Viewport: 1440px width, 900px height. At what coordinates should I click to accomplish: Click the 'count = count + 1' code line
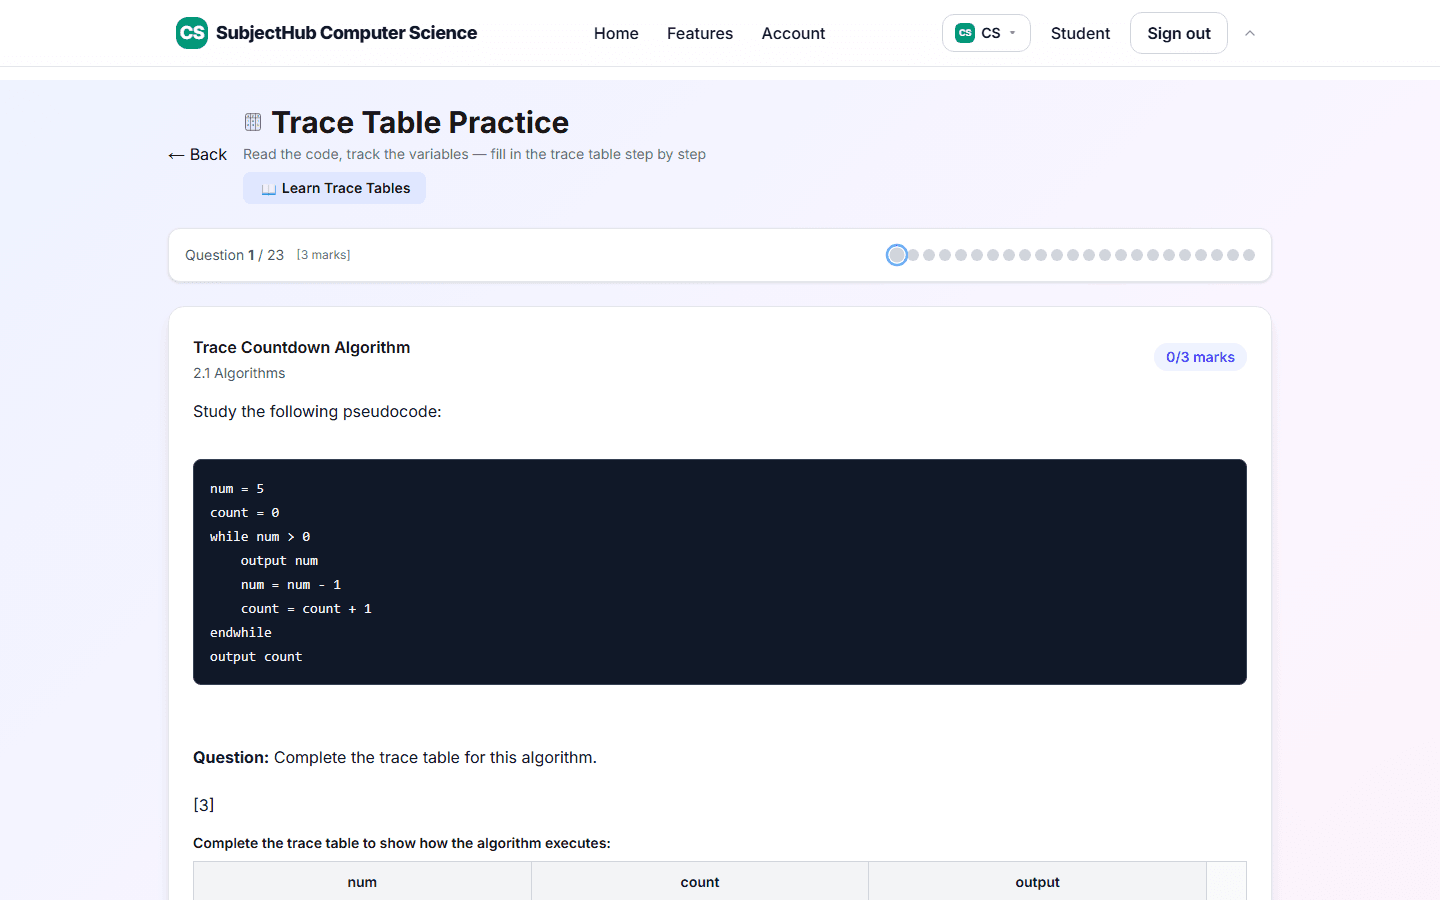[306, 609]
